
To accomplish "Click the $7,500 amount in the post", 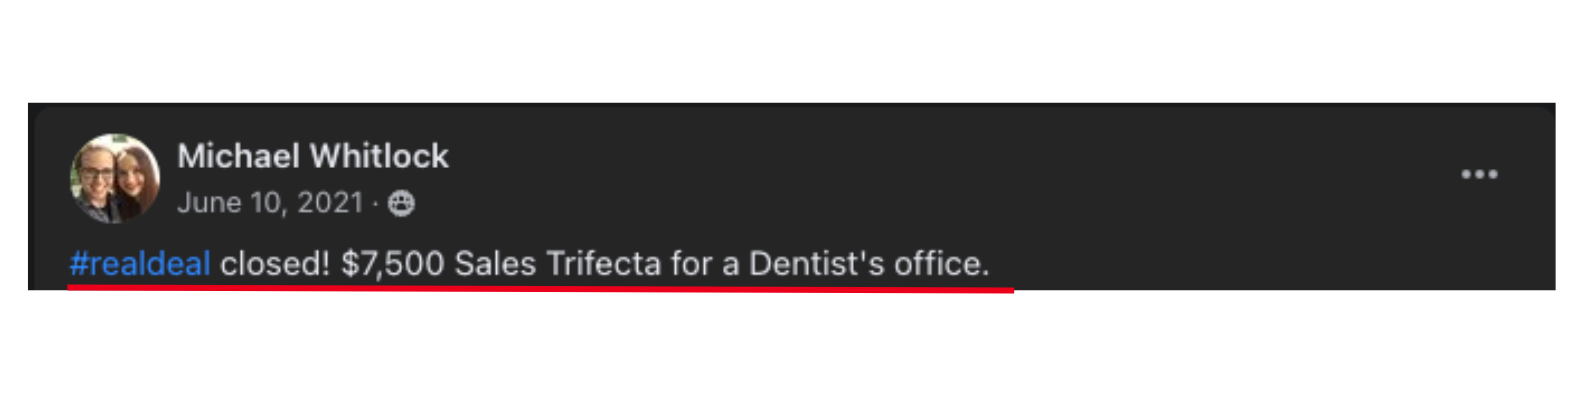I will tap(393, 263).
